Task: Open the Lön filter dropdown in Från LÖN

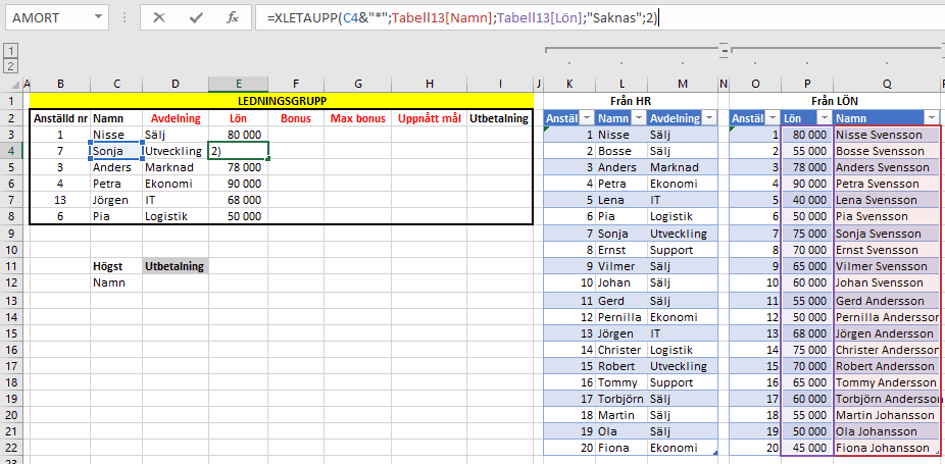Action: tap(823, 118)
